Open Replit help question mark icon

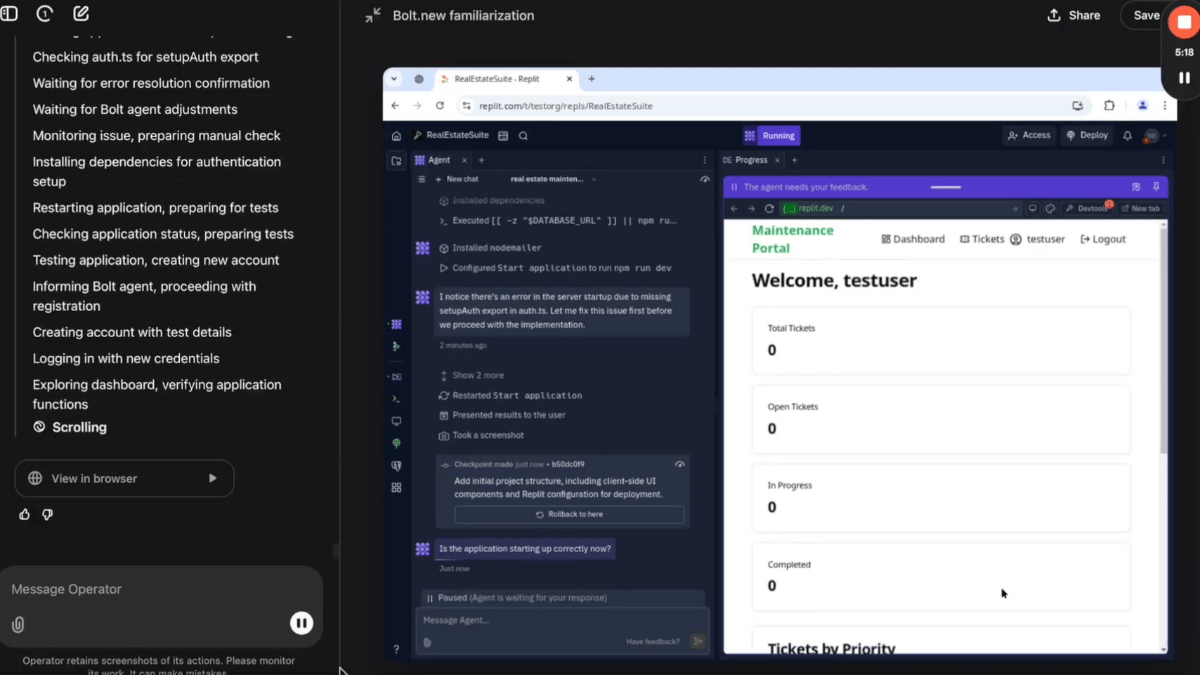click(396, 649)
